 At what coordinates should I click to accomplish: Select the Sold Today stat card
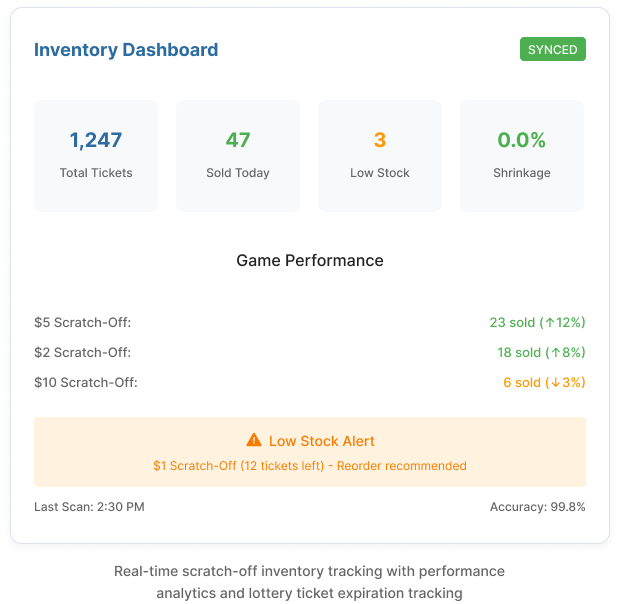pyautogui.click(x=238, y=156)
